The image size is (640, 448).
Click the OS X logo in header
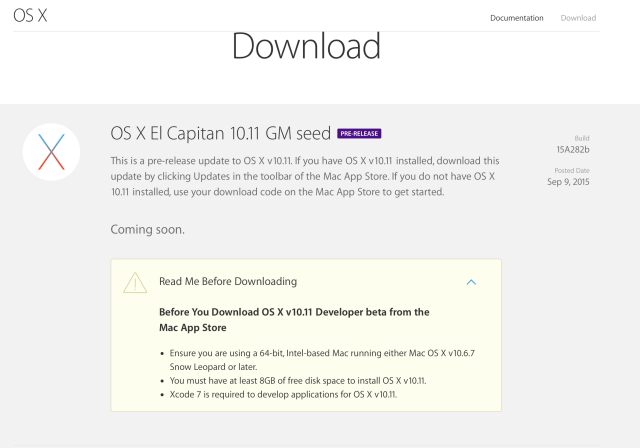(30, 16)
